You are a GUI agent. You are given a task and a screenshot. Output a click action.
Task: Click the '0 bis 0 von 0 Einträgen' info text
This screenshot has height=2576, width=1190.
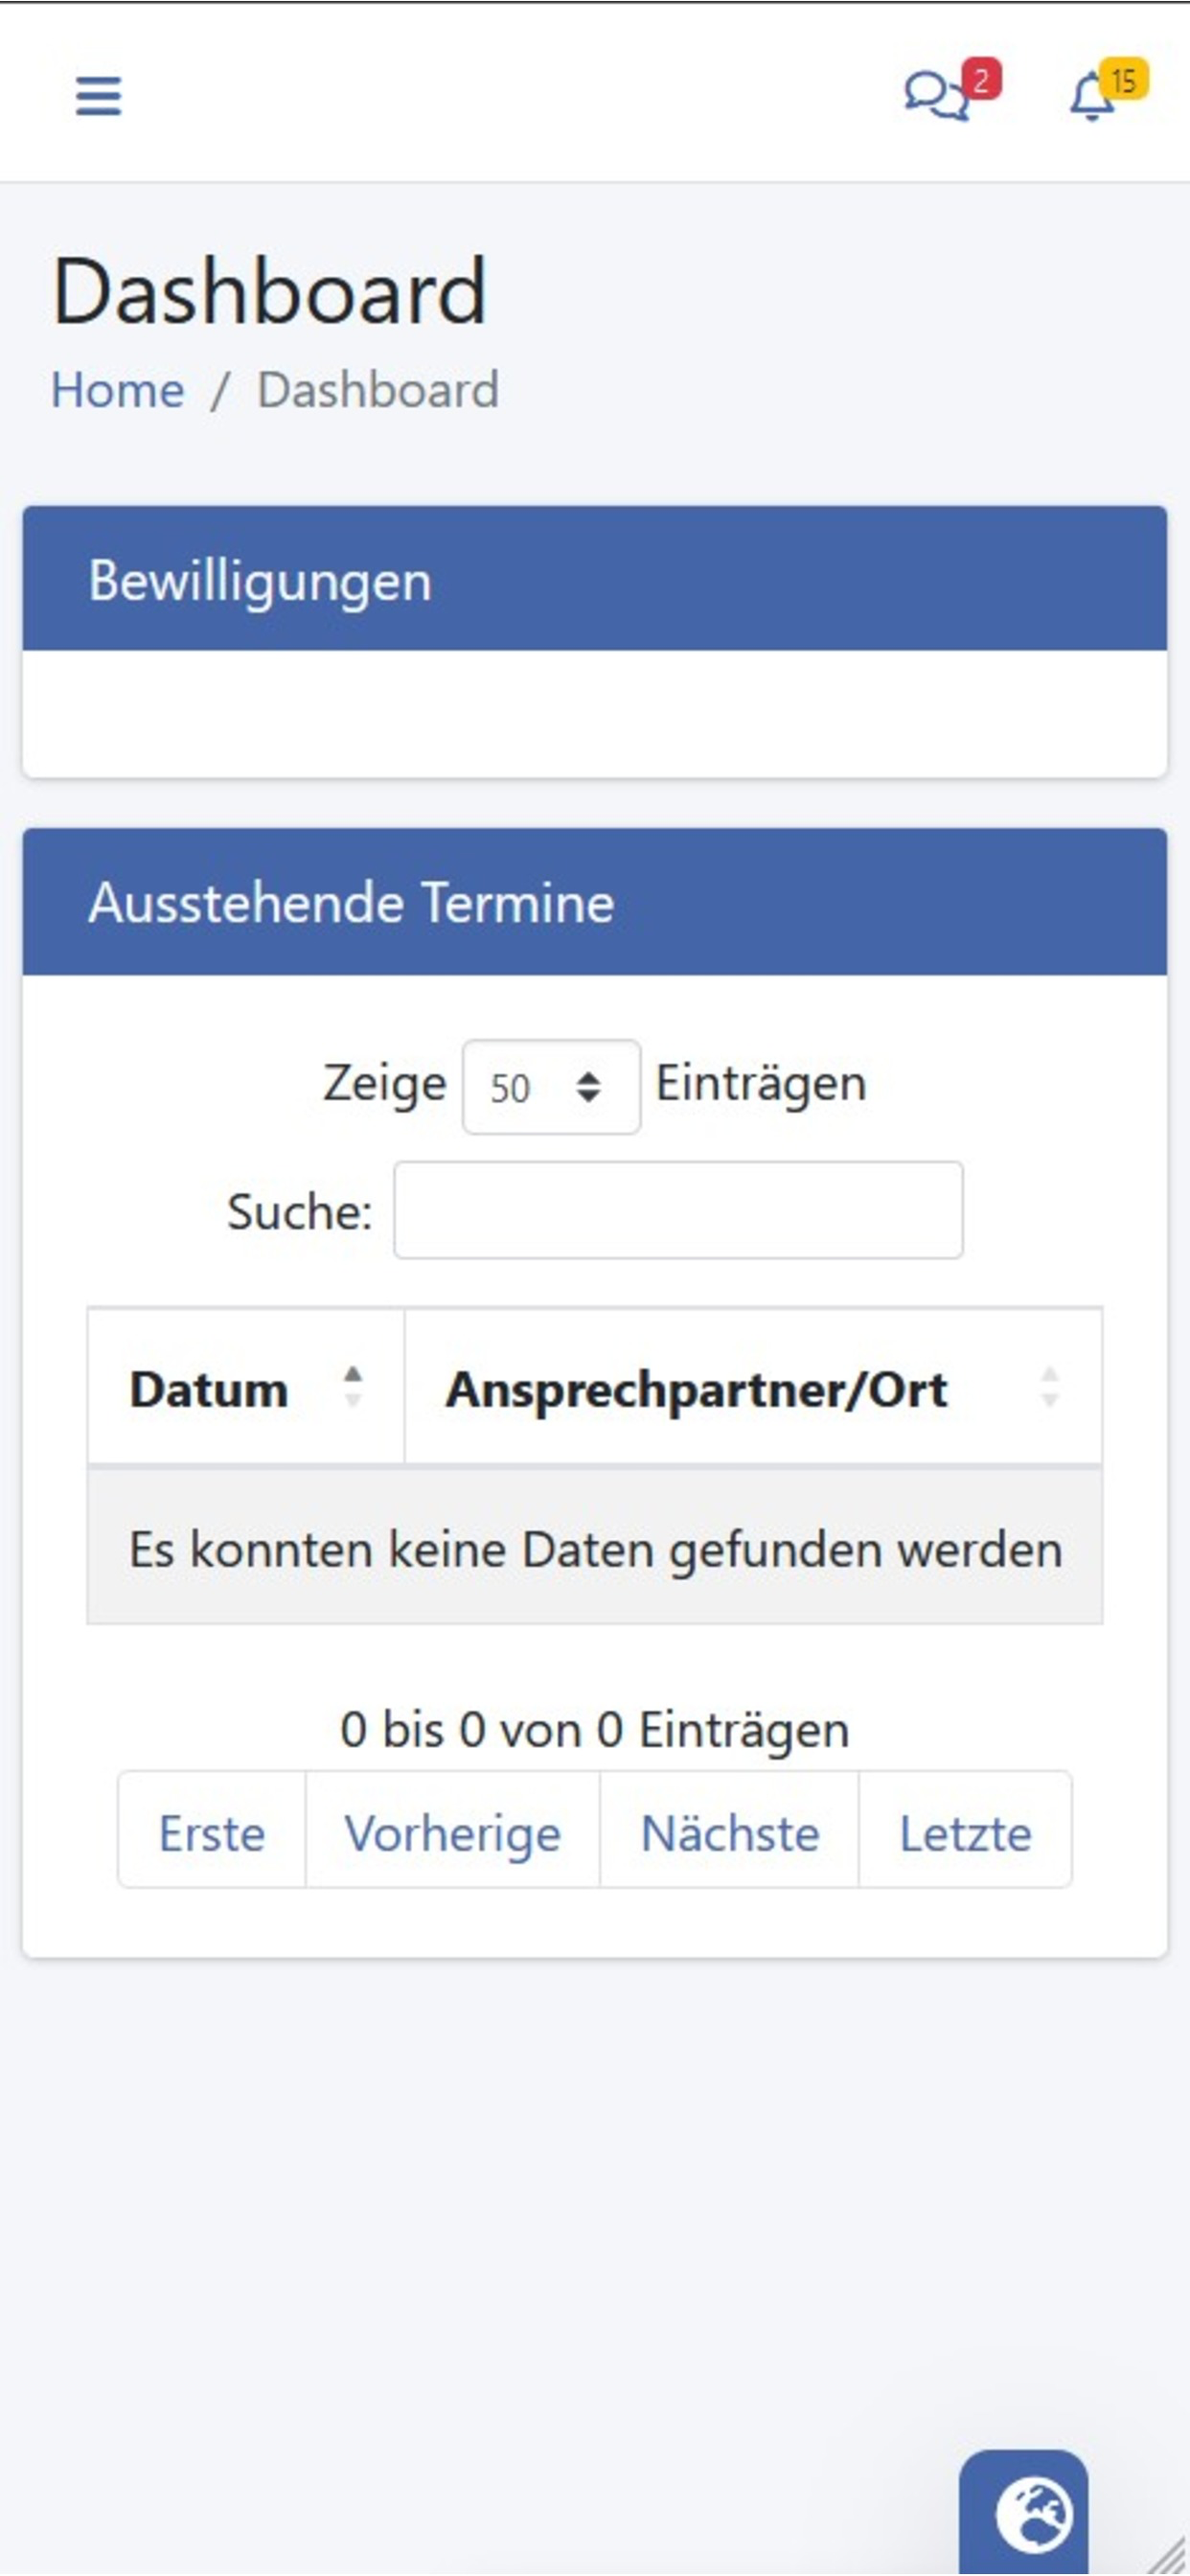(595, 1729)
